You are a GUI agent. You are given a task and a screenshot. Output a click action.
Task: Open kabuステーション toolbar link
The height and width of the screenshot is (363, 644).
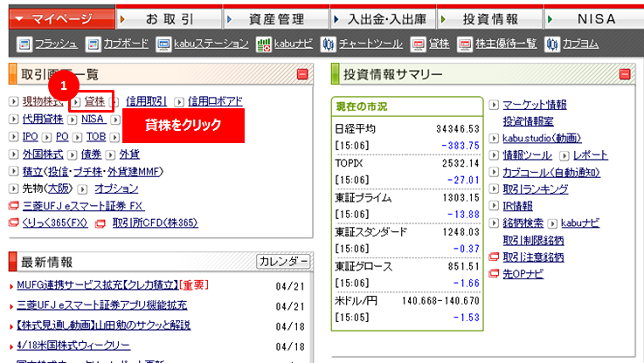pos(211,44)
